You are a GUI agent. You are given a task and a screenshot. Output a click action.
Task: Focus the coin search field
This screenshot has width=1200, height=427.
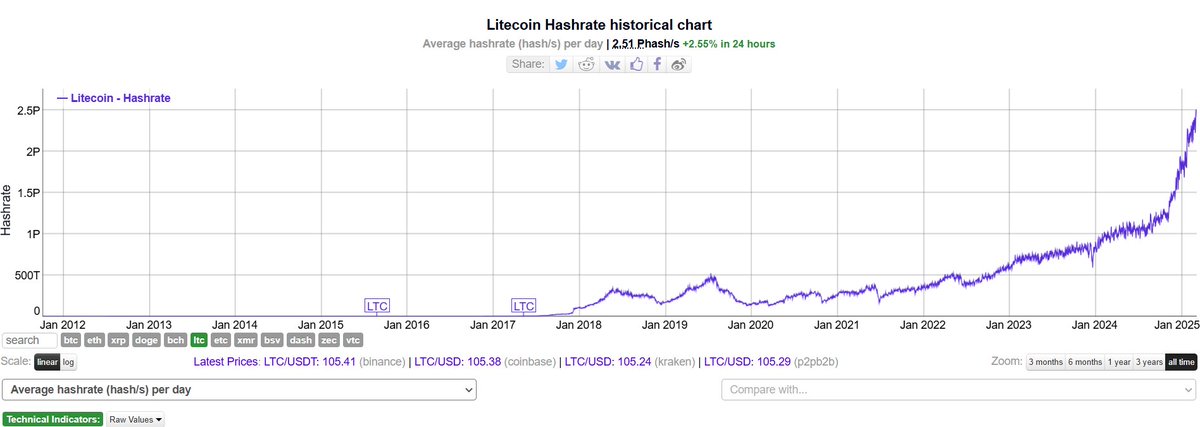pyautogui.click(x=30, y=340)
